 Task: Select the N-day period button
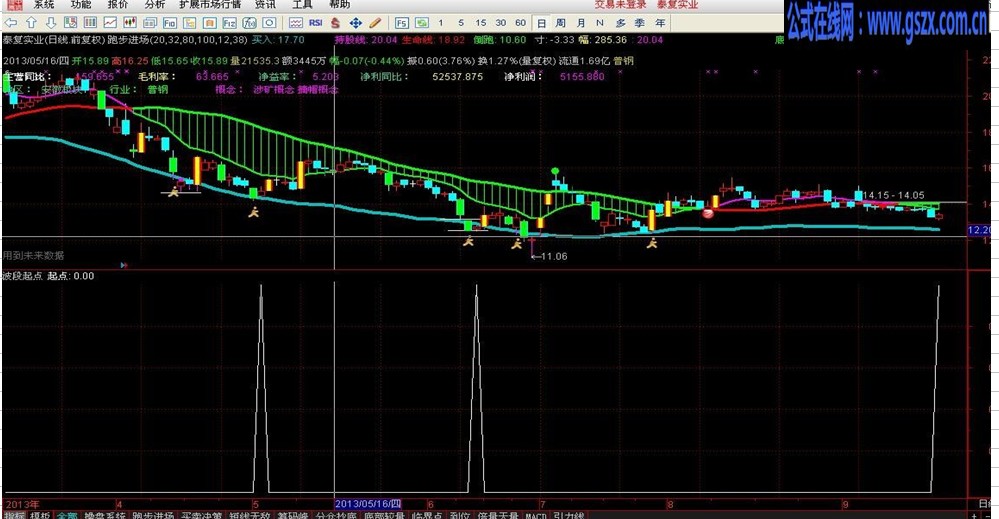600,23
